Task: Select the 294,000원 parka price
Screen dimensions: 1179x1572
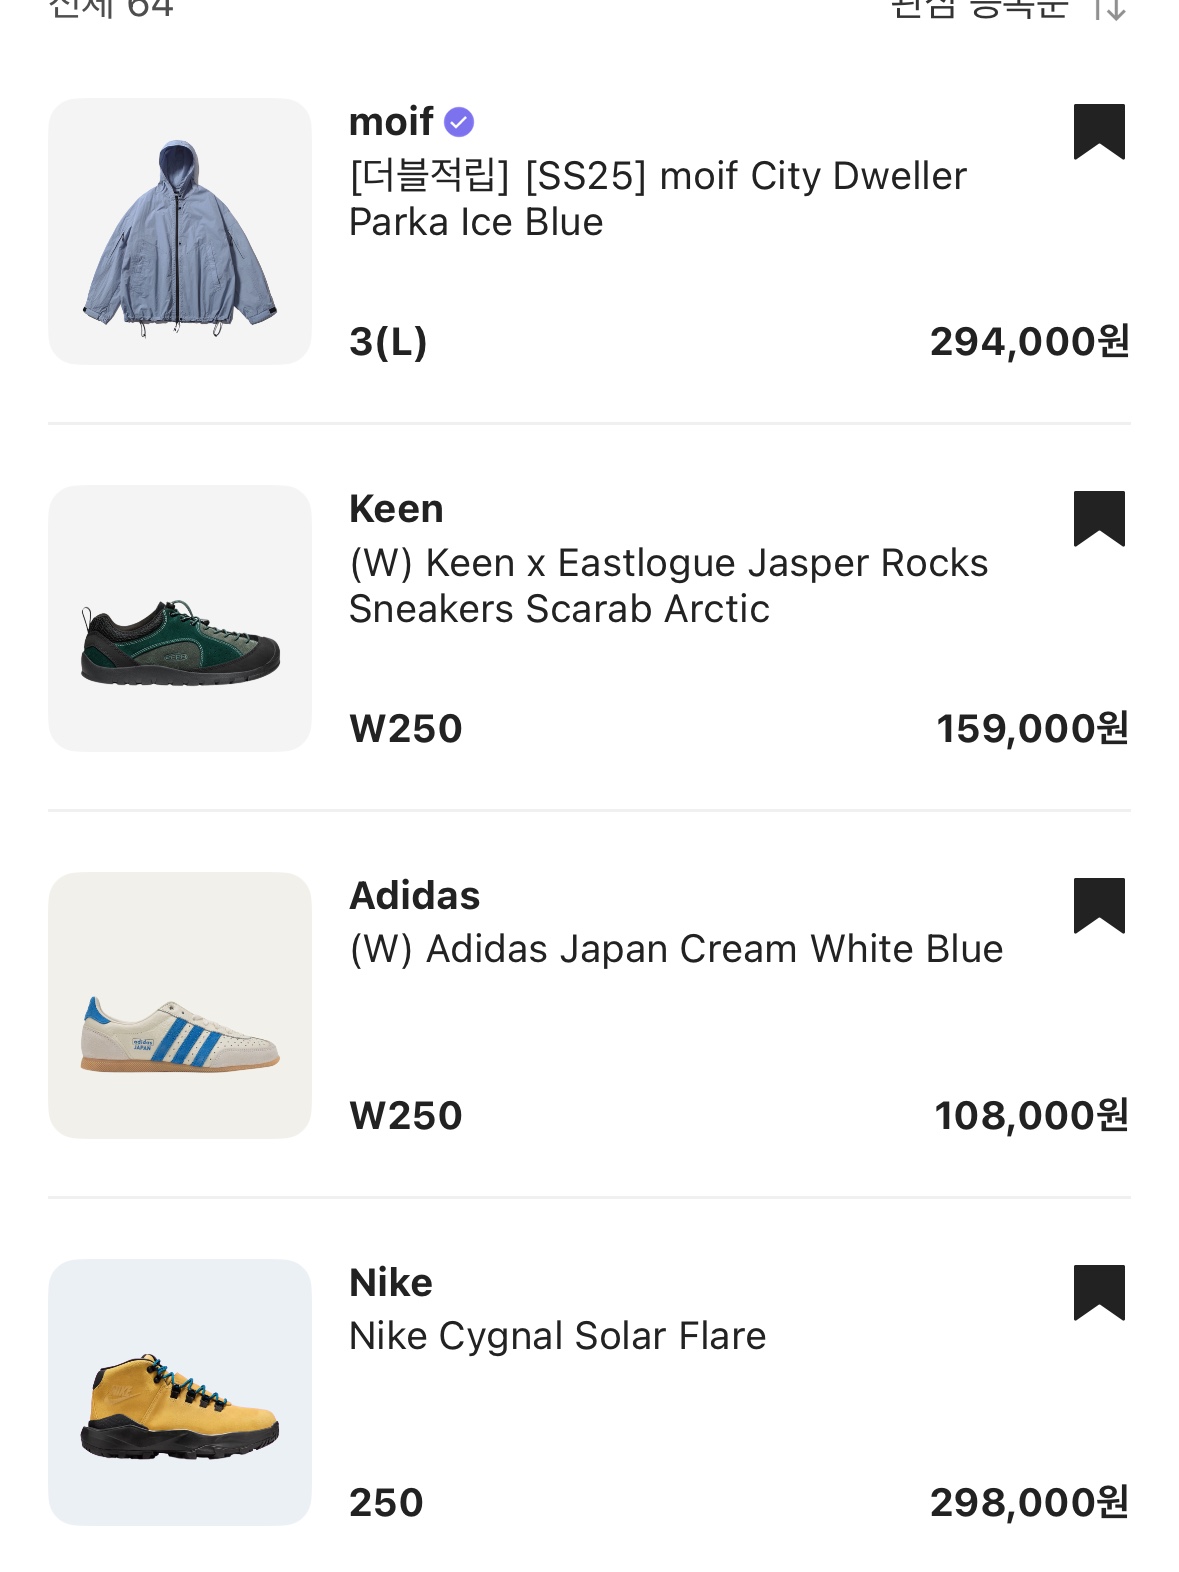Action: click(1030, 342)
